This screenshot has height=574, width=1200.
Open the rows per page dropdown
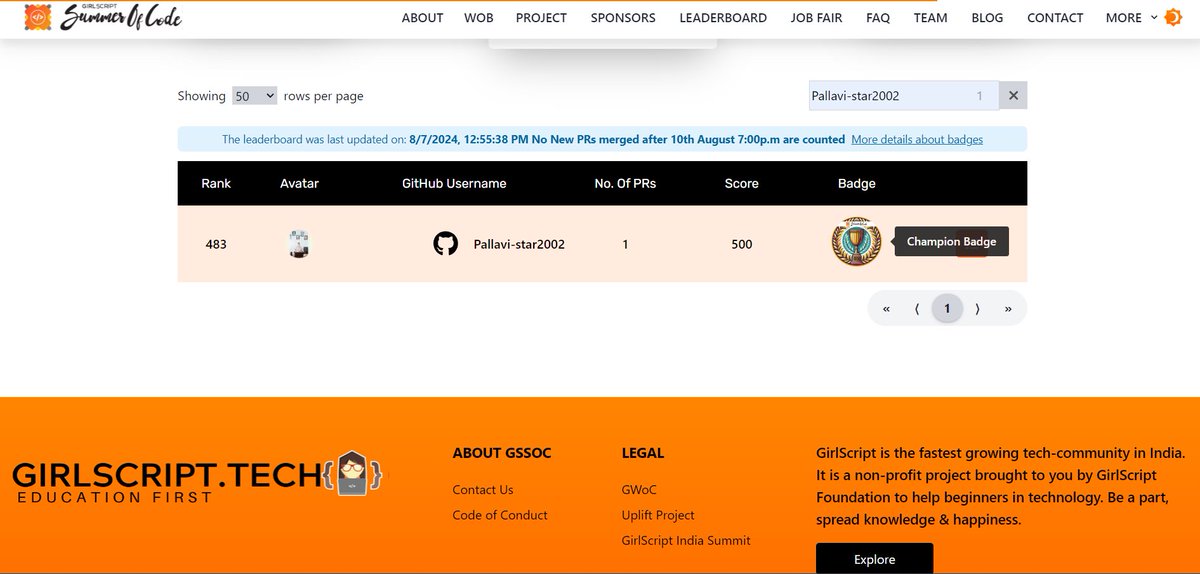pos(254,96)
